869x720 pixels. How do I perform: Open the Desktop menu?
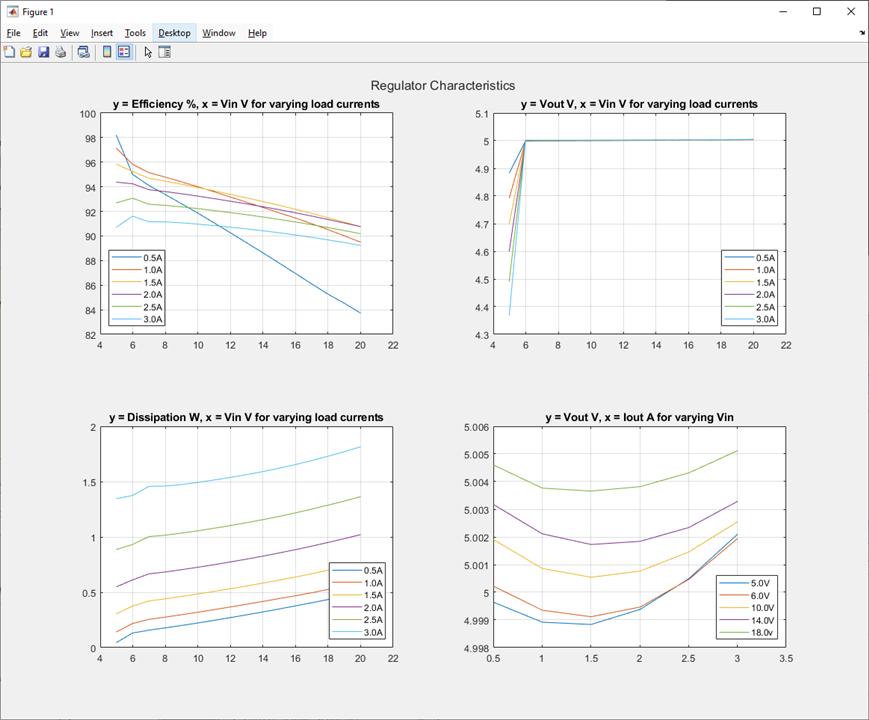[174, 33]
